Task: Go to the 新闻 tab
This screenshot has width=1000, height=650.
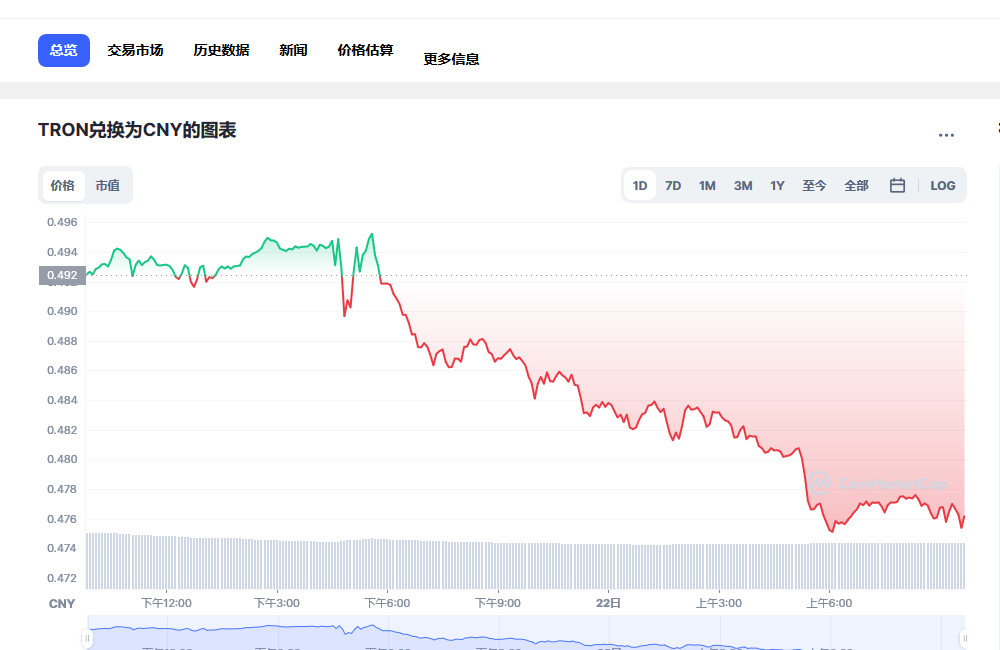Action: tap(293, 50)
